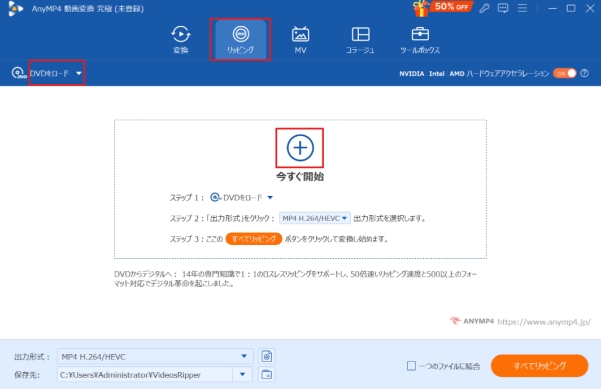Image resolution: width=601 pixels, height=389 pixels.
Task: Open the 変換 (Convert) tab
Action: pyautogui.click(x=180, y=39)
